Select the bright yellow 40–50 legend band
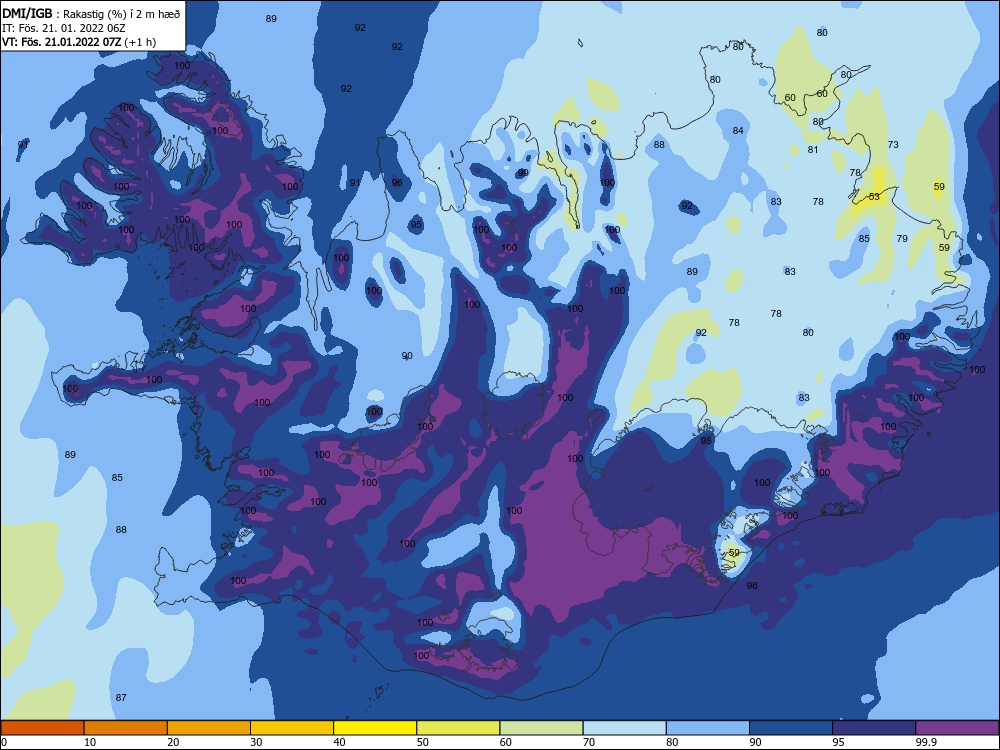 375,728
